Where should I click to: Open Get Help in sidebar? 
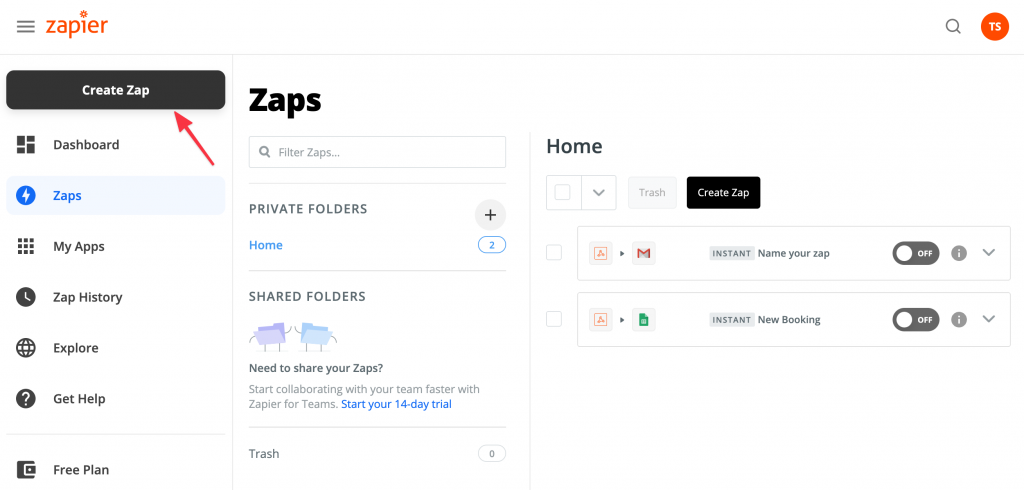(x=116, y=399)
